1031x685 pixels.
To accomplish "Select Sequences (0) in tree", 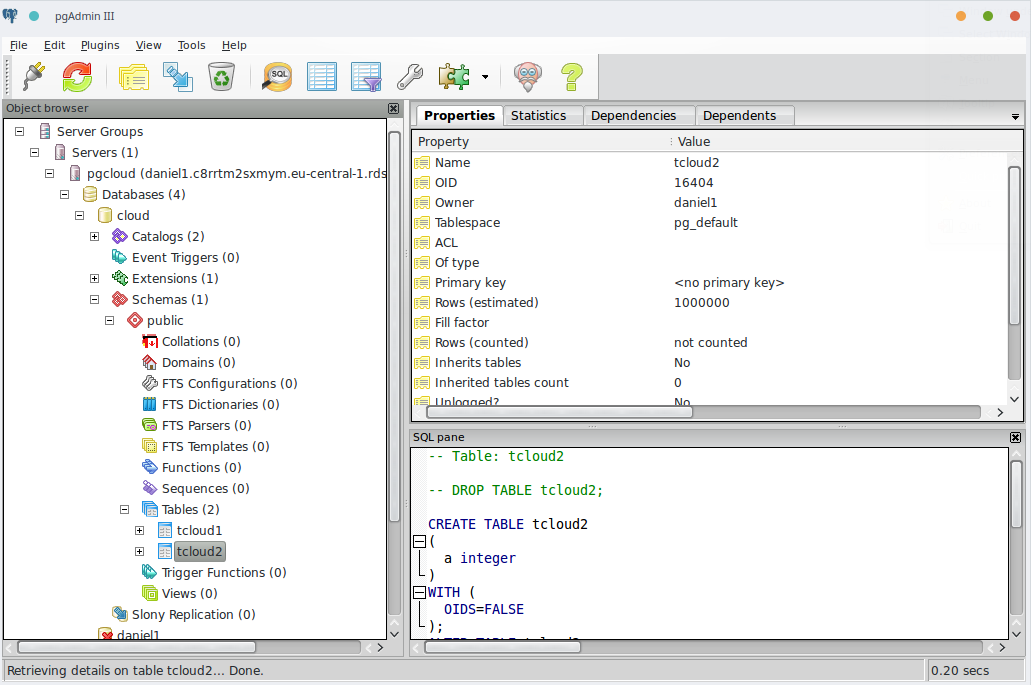I will coord(206,489).
